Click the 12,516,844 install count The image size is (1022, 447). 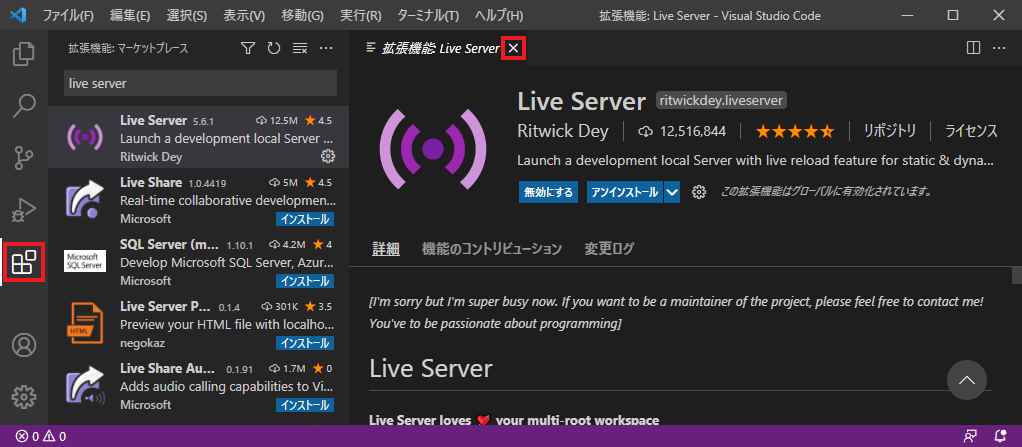(682, 132)
